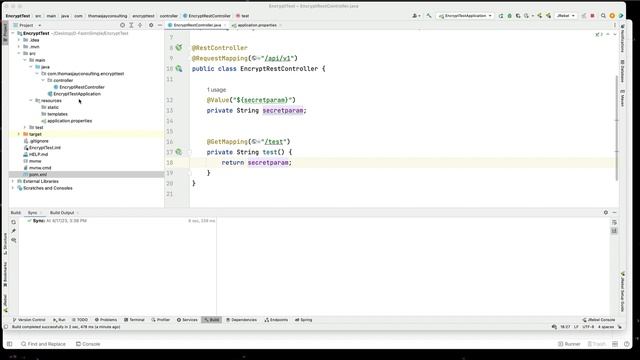This screenshot has width=640, height=360.
Task: Click the UTF-8 encoding in the status bar
Action: [588, 327]
